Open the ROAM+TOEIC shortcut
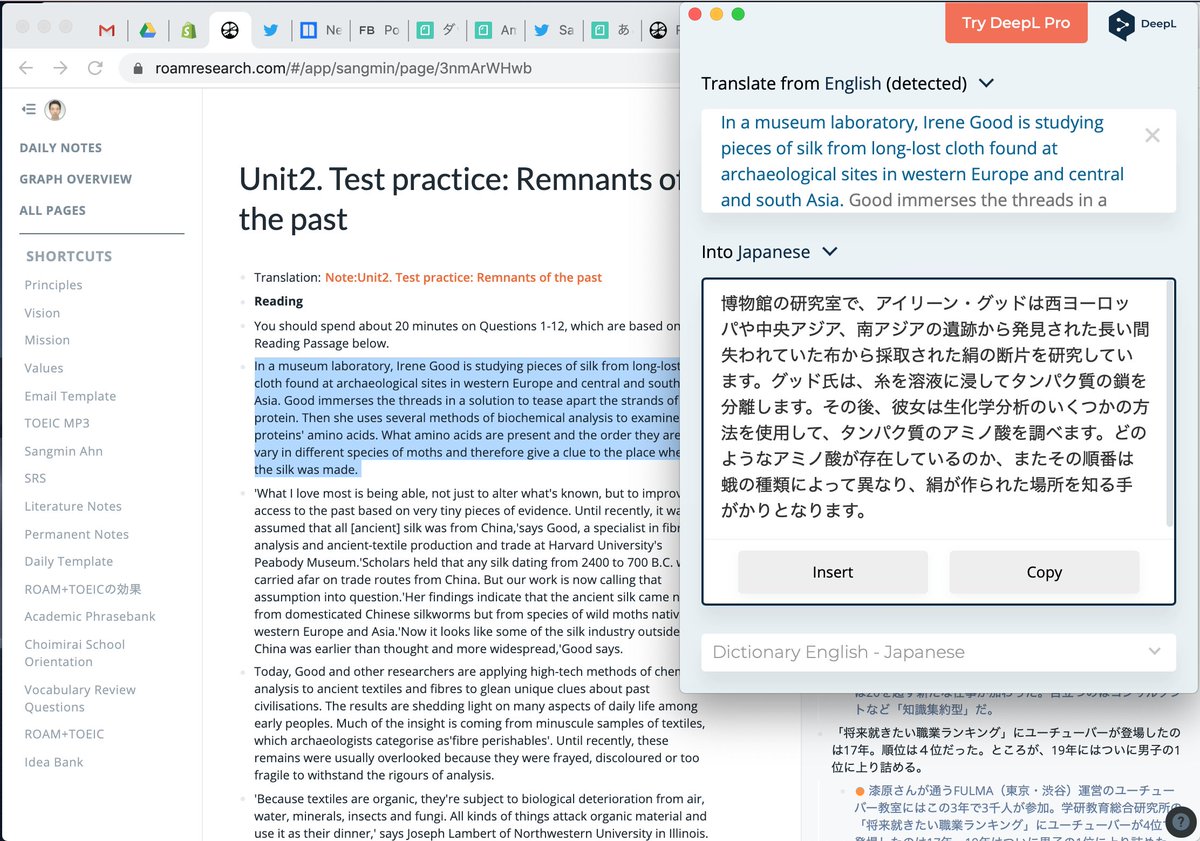Screen dimensions: 1200x841 click(64, 734)
